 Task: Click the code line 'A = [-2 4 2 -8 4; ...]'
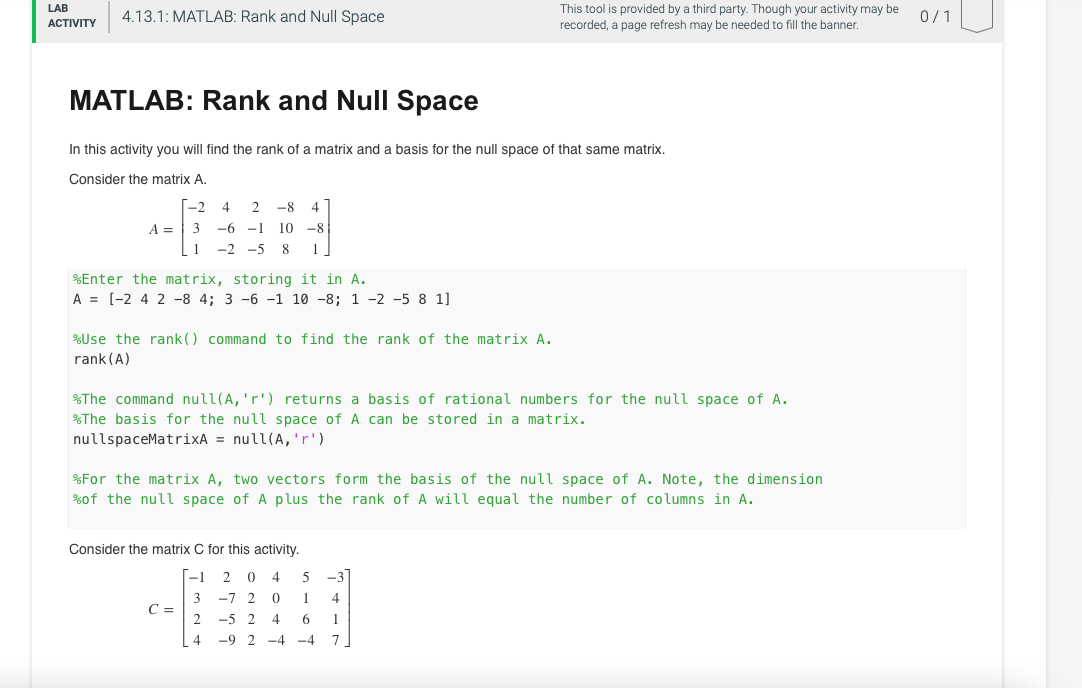click(x=262, y=299)
